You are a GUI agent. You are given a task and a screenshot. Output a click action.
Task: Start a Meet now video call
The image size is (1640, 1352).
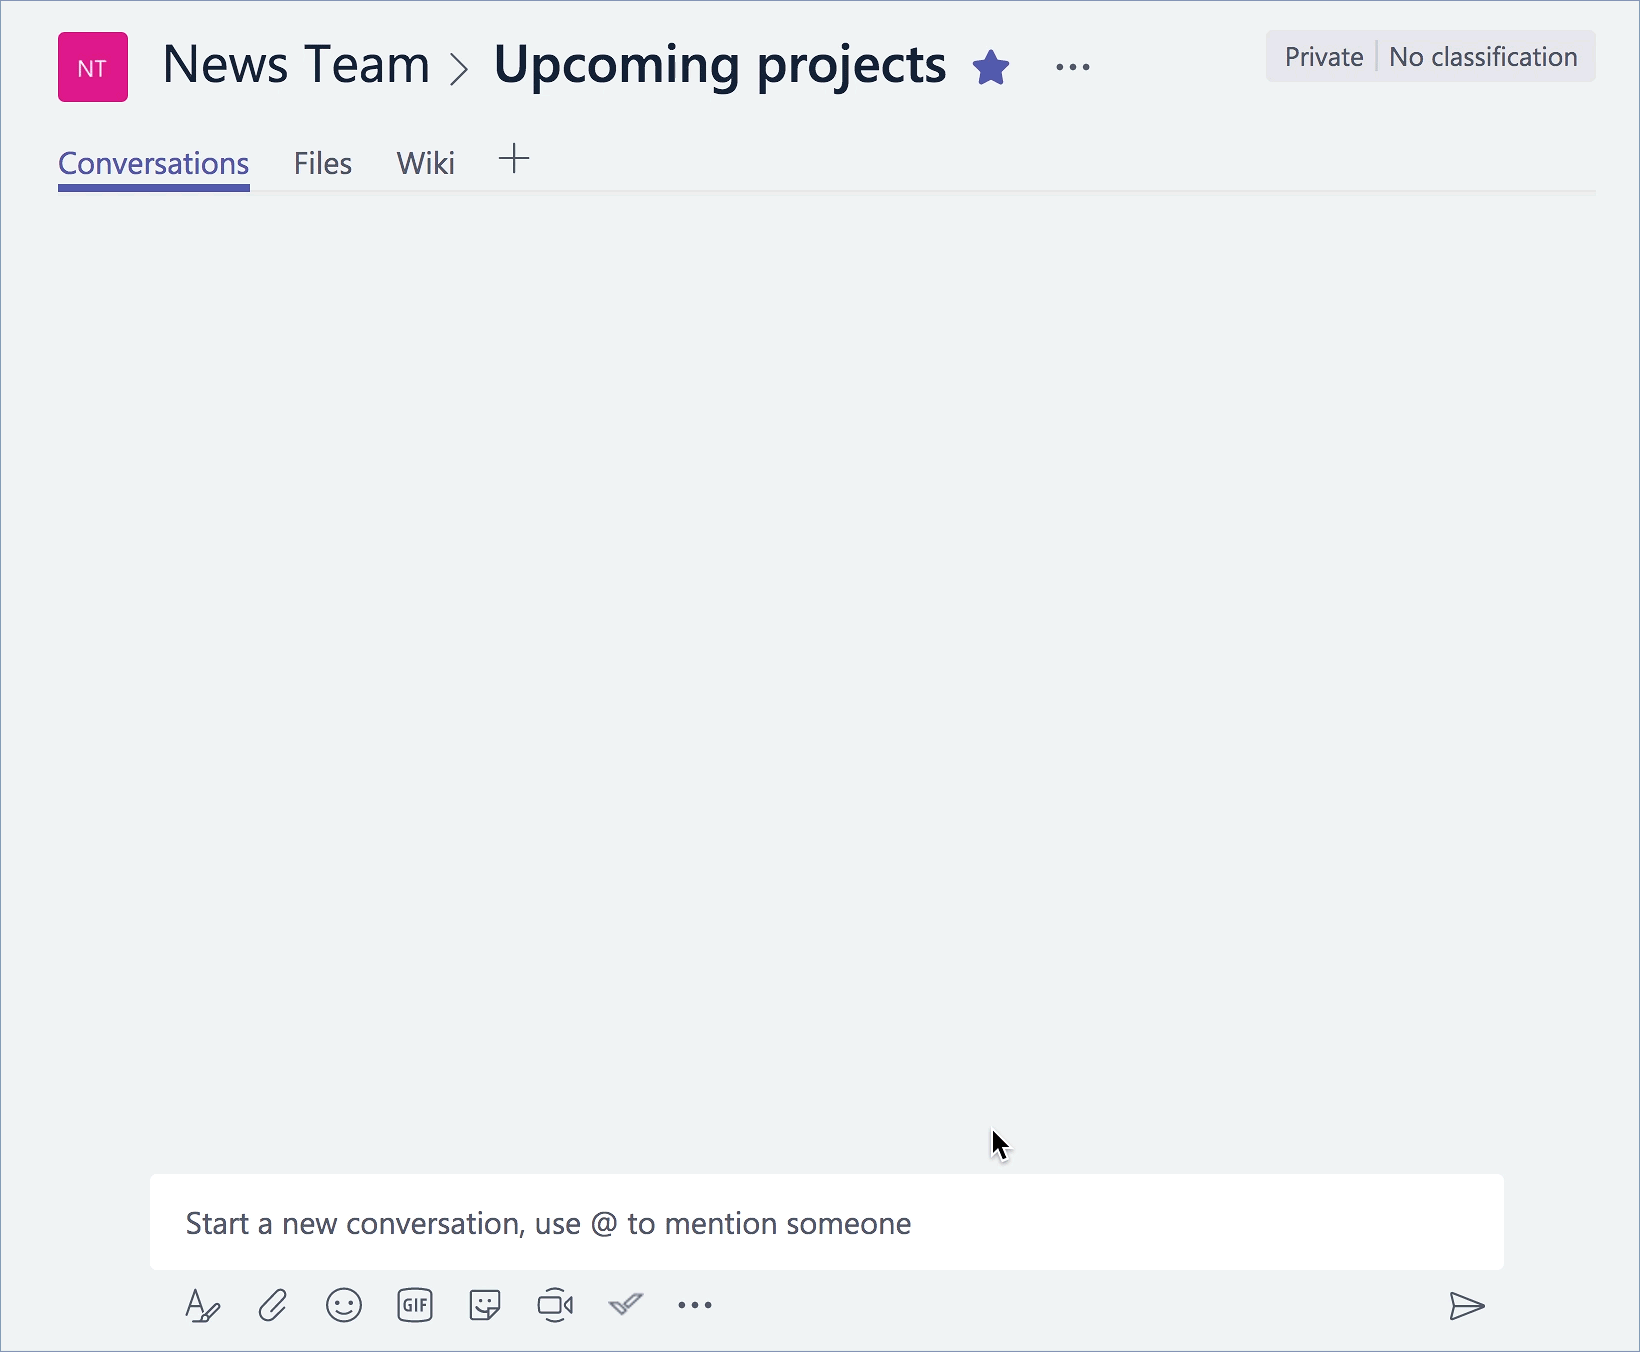coord(555,1305)
